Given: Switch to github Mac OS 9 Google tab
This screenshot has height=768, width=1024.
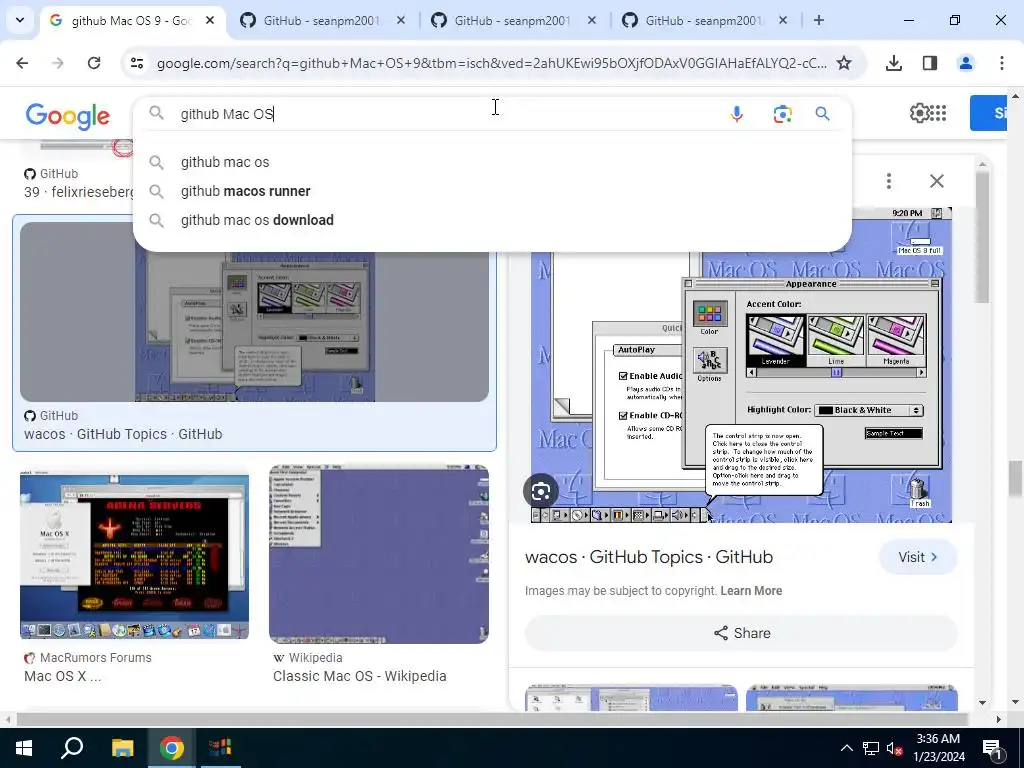Looking at the screenshot, I should pyautogui.click(x=131, y=20).
